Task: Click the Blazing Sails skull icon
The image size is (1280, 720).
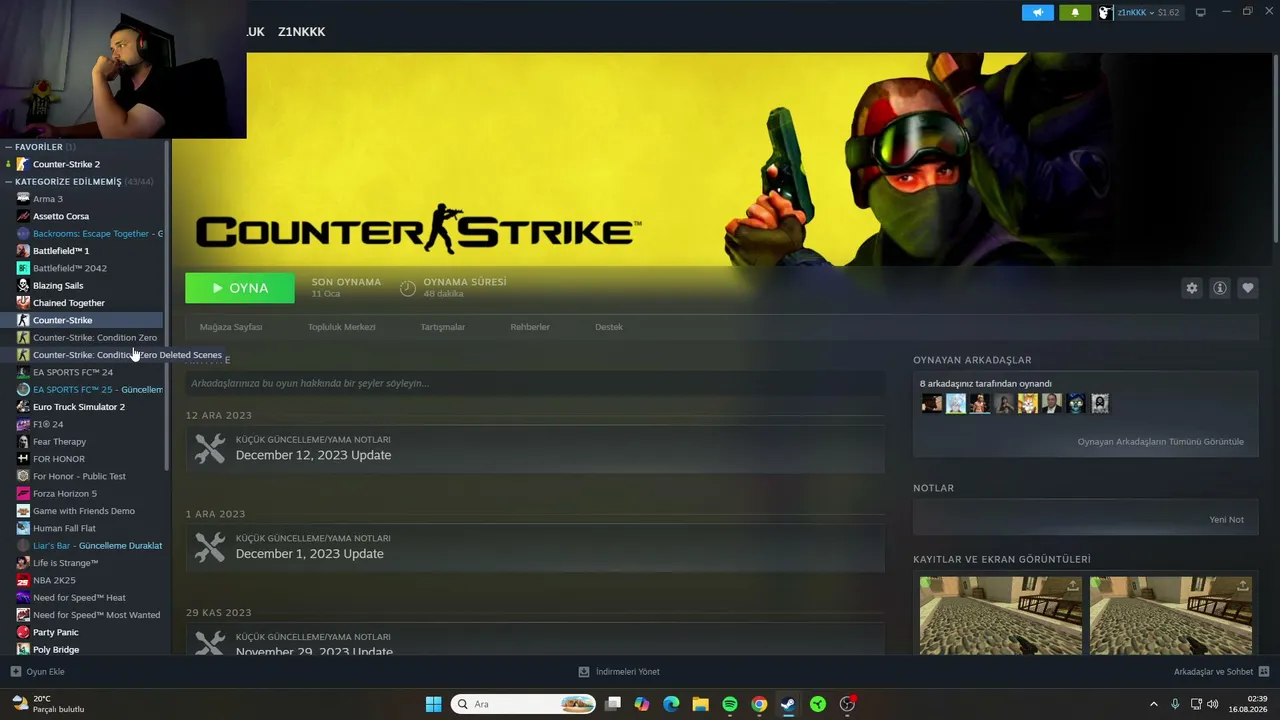Action: click(x=23, y=286)
